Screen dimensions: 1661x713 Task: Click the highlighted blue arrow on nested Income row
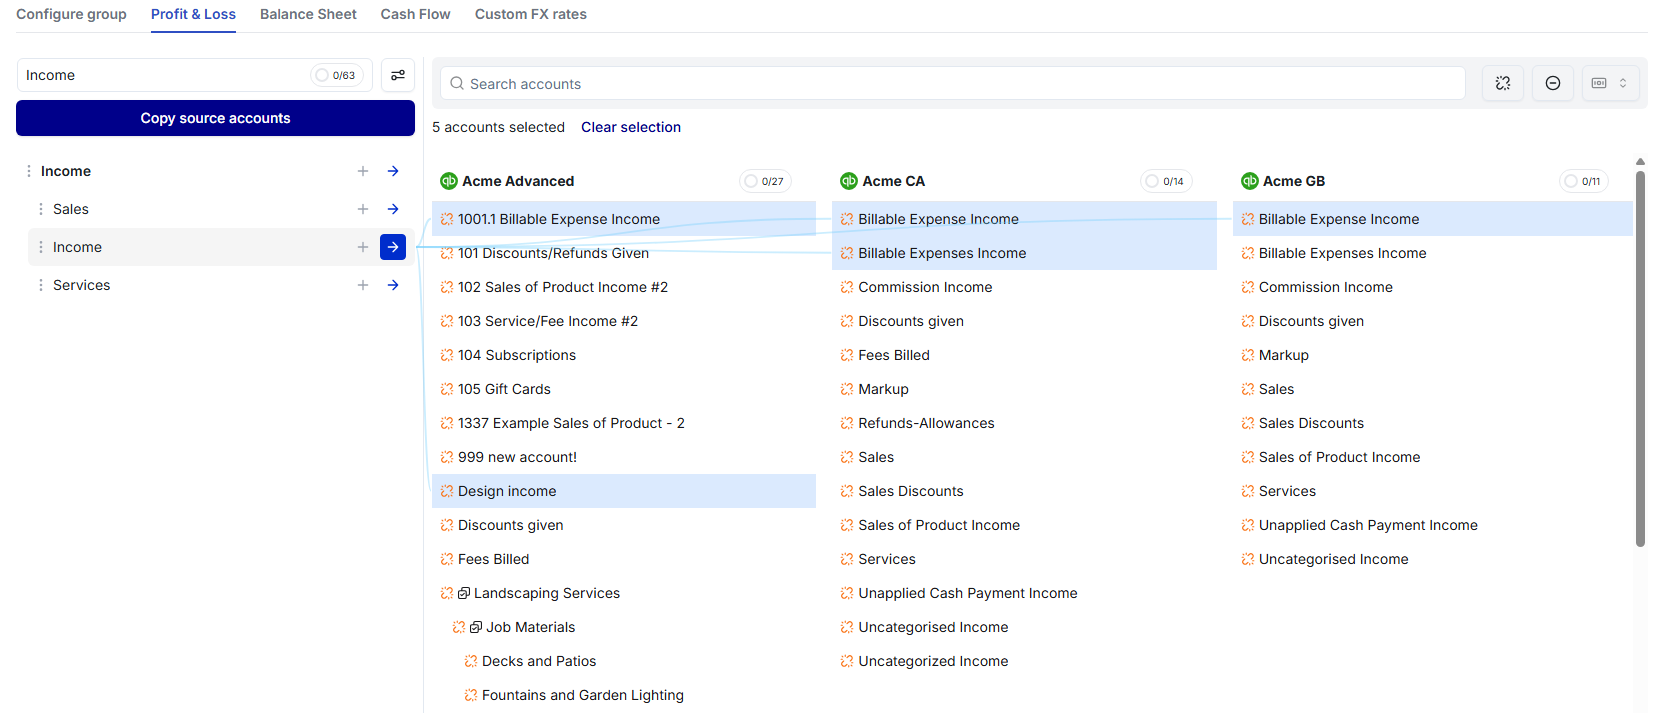point(393,247)
